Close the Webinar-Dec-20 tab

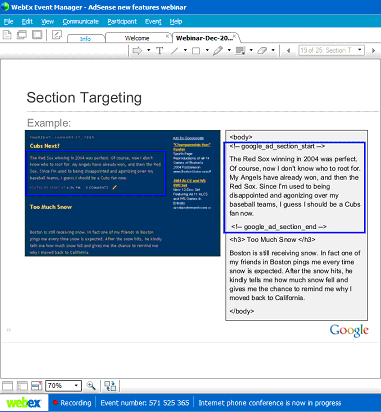coord(235,36)
